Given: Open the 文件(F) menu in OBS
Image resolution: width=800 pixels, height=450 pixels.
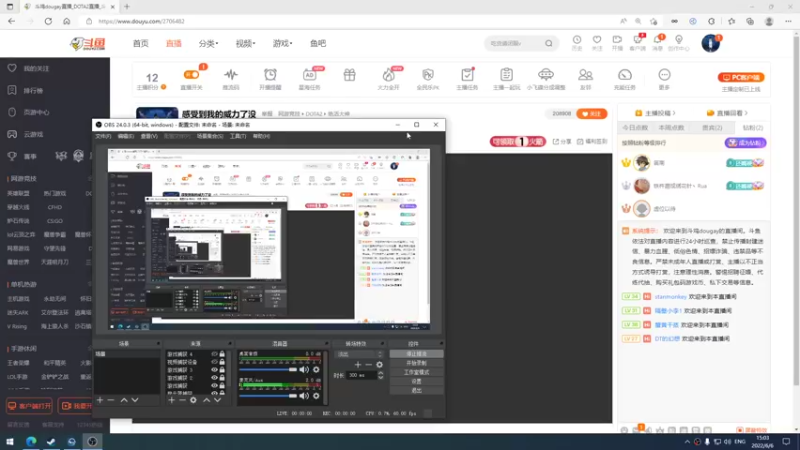Looking at the screenshot, I should (x=103, y=136).
